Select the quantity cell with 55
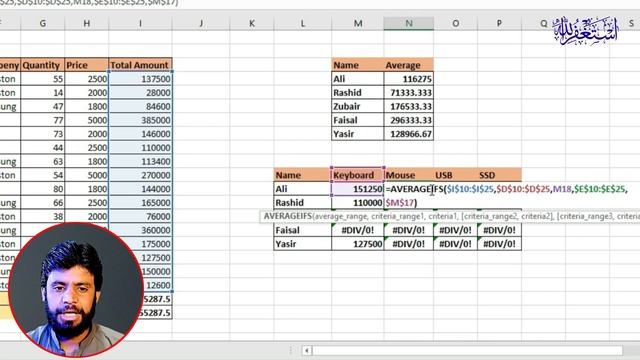The width and height of the screenshot is (640, 360). [42, 79]
